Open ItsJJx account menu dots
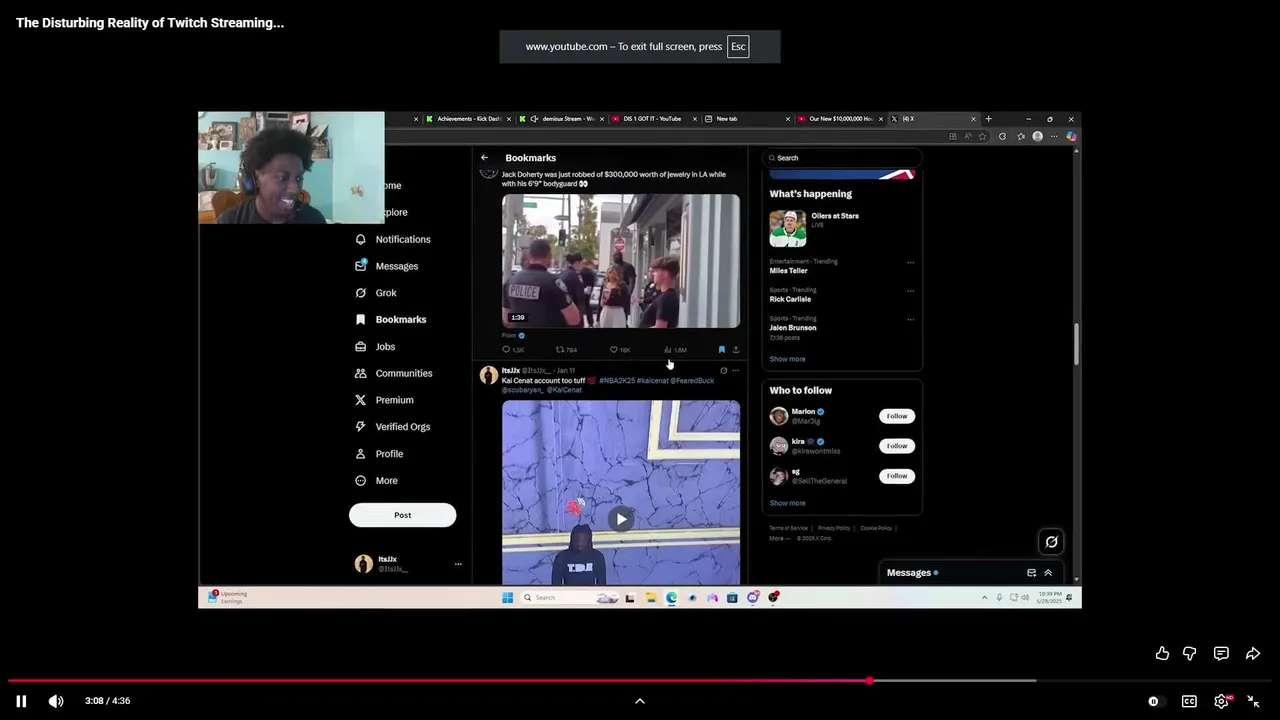This screenshot has height=720, width=1280. point(458,564)
